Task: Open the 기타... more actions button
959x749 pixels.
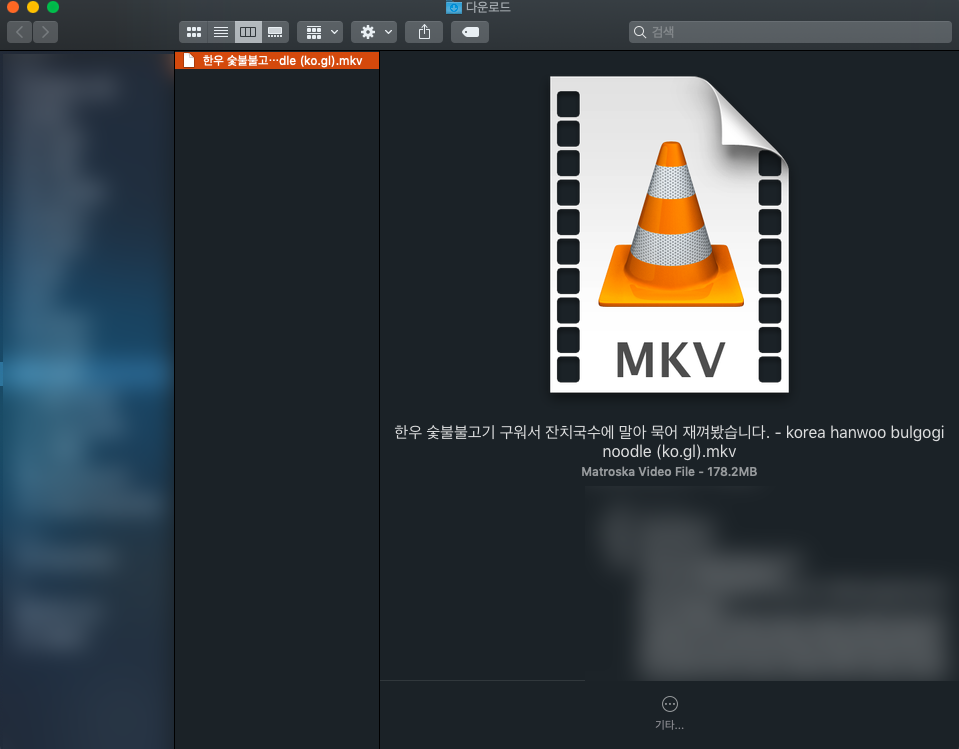Action: click(x=670, y=712)
